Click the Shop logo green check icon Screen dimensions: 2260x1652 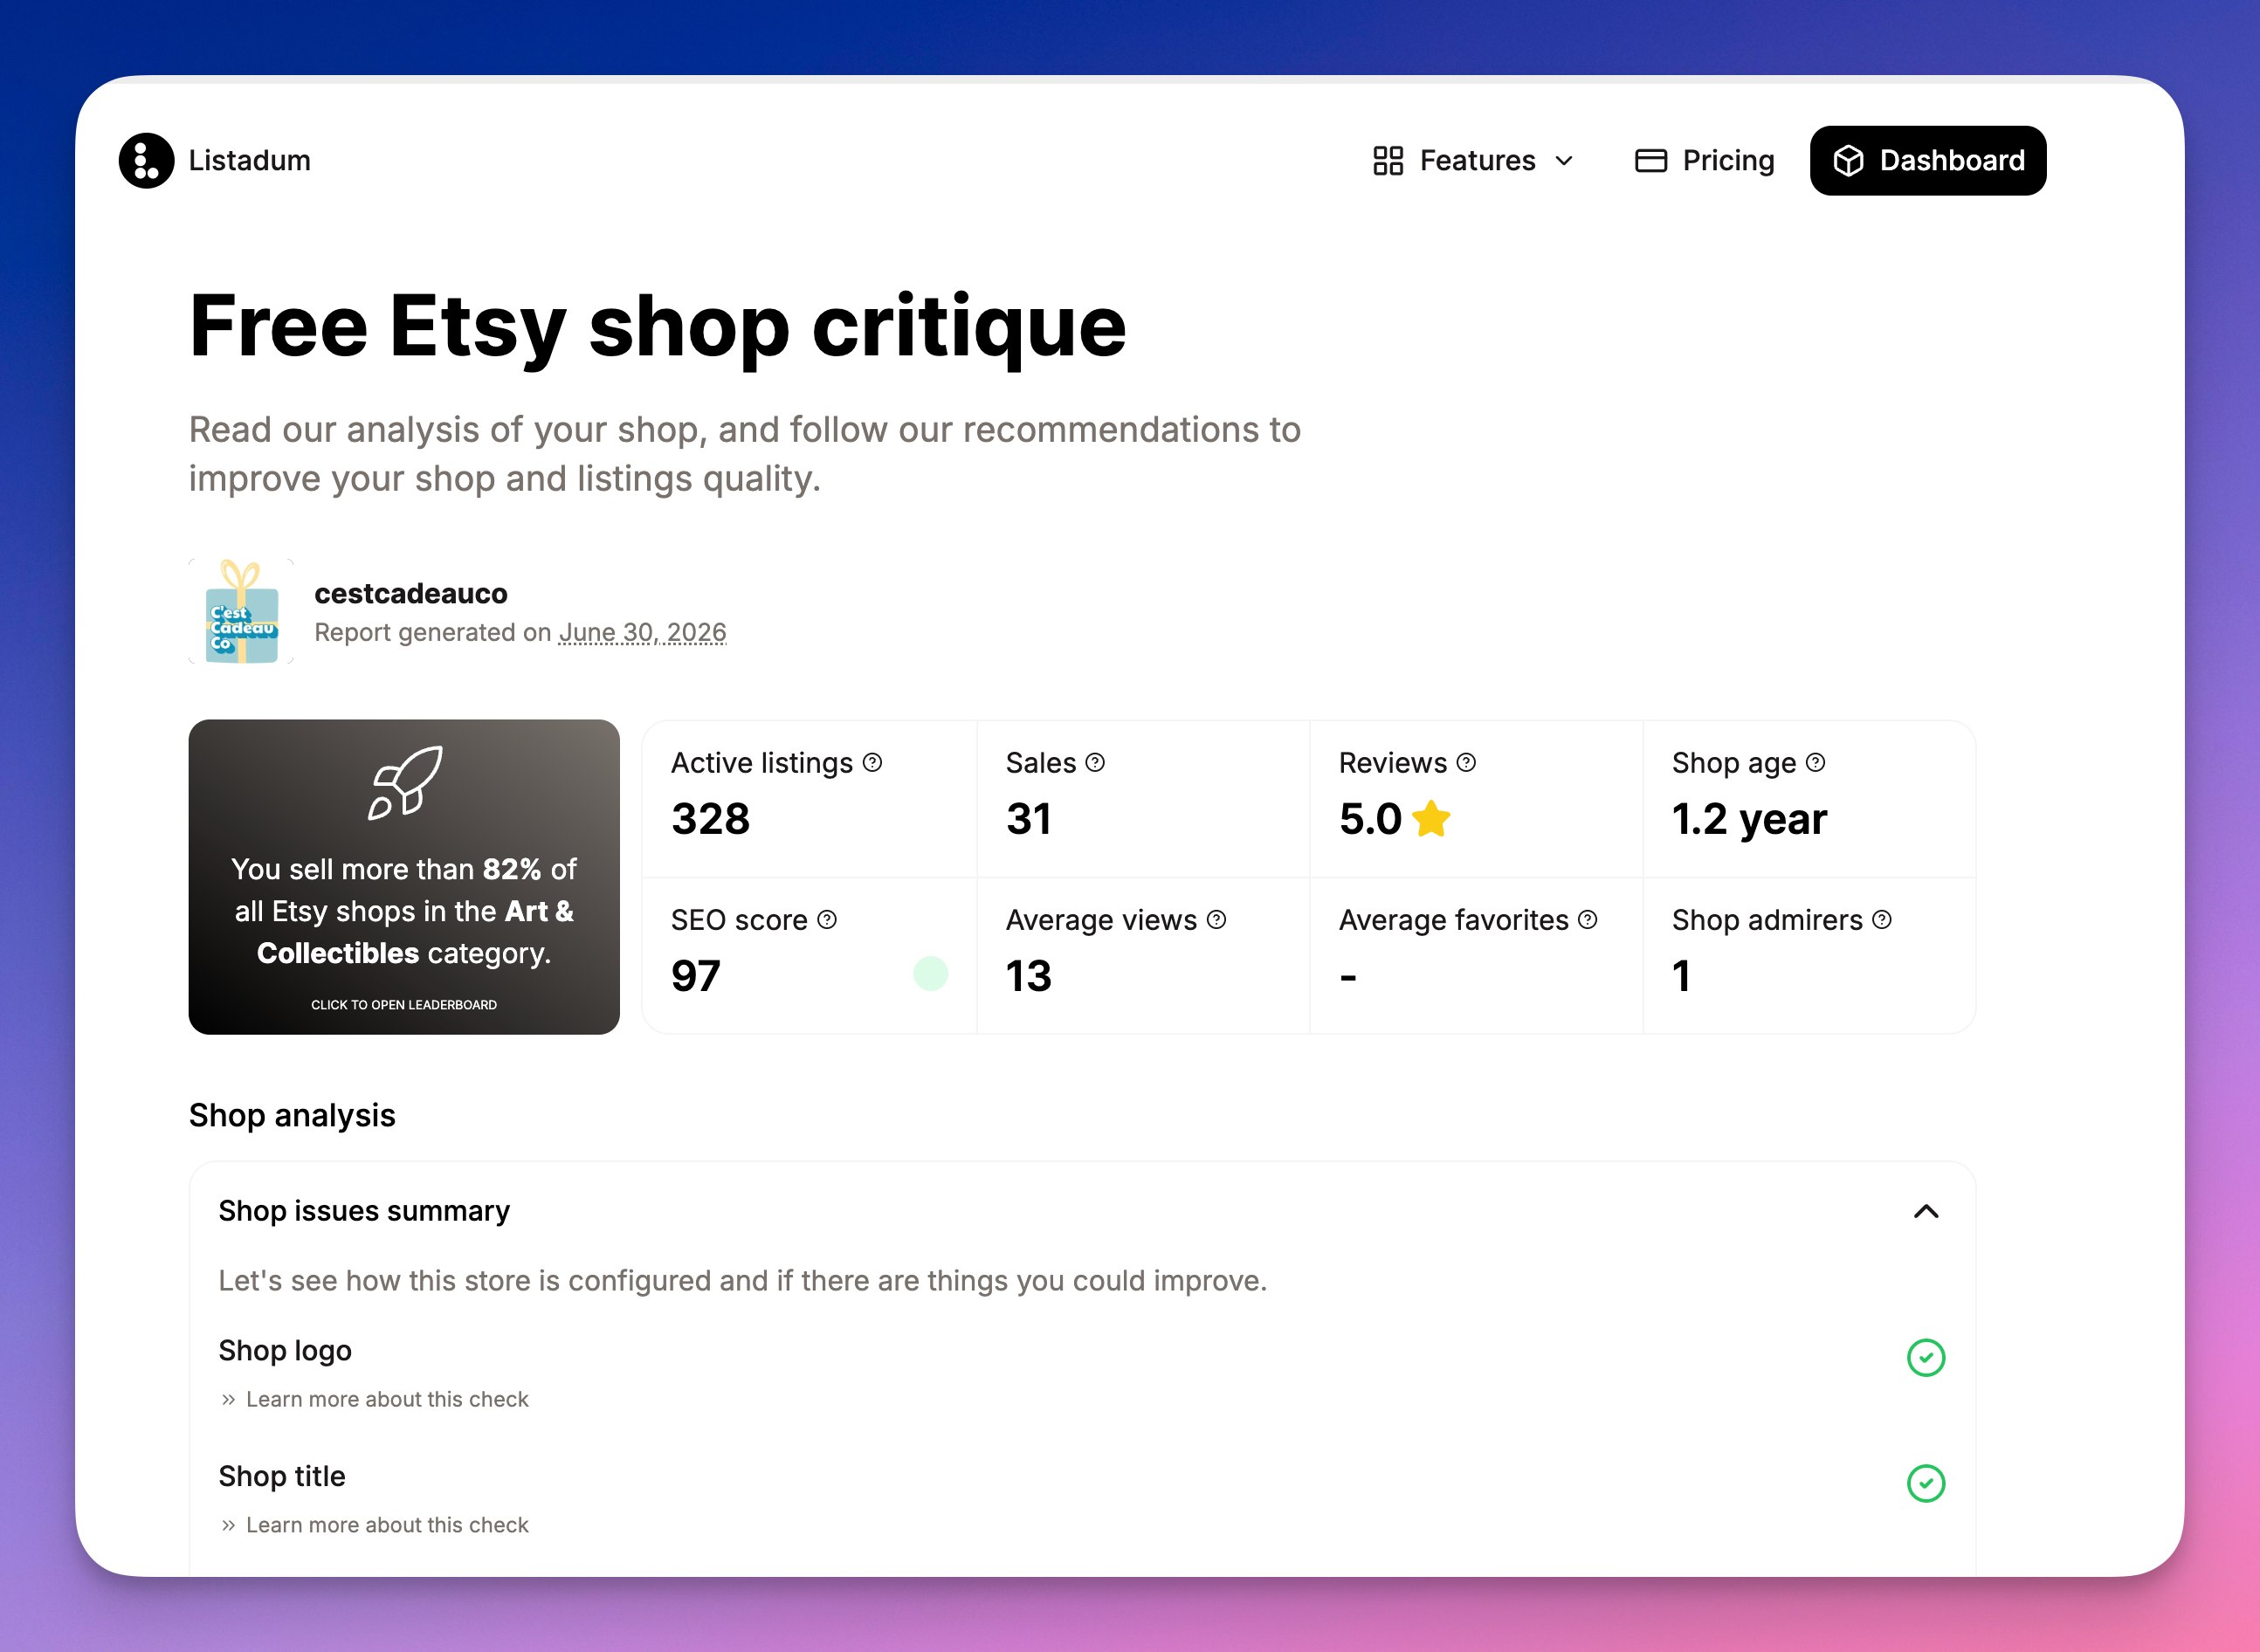pos(1925,1357)
